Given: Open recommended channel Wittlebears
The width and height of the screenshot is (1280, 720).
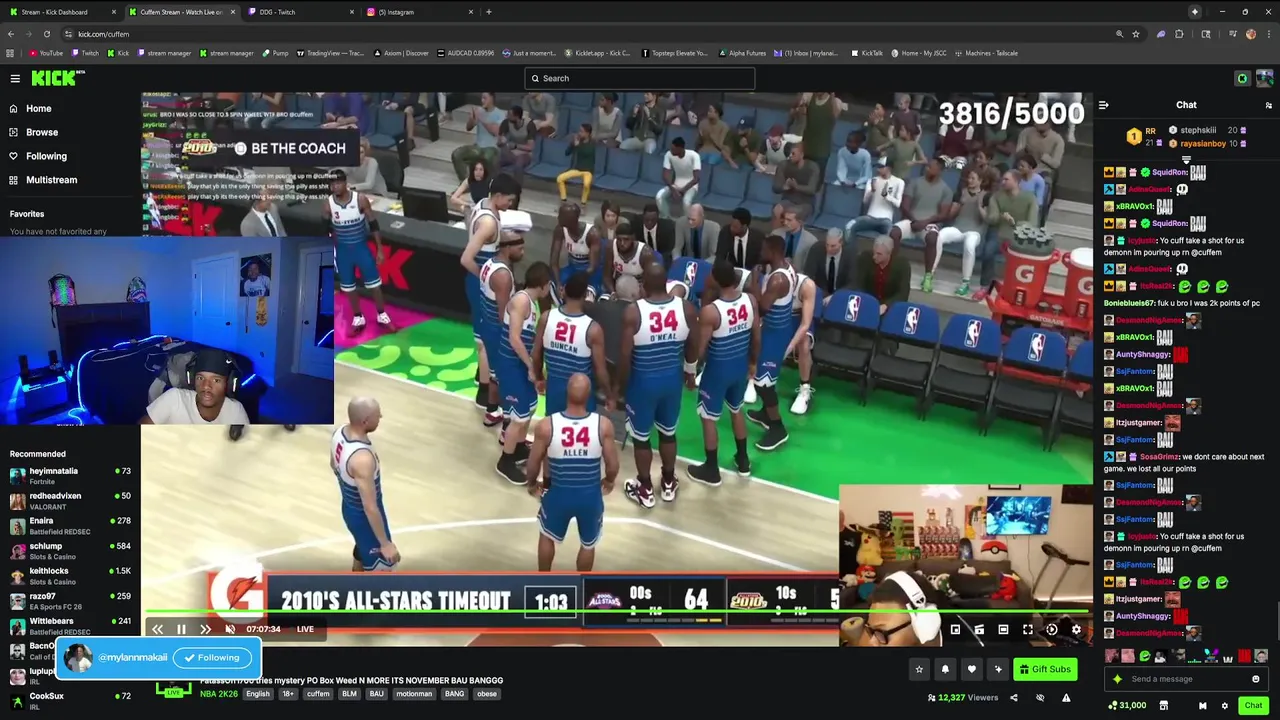Looking at the screenshot, I should (70, 625).
